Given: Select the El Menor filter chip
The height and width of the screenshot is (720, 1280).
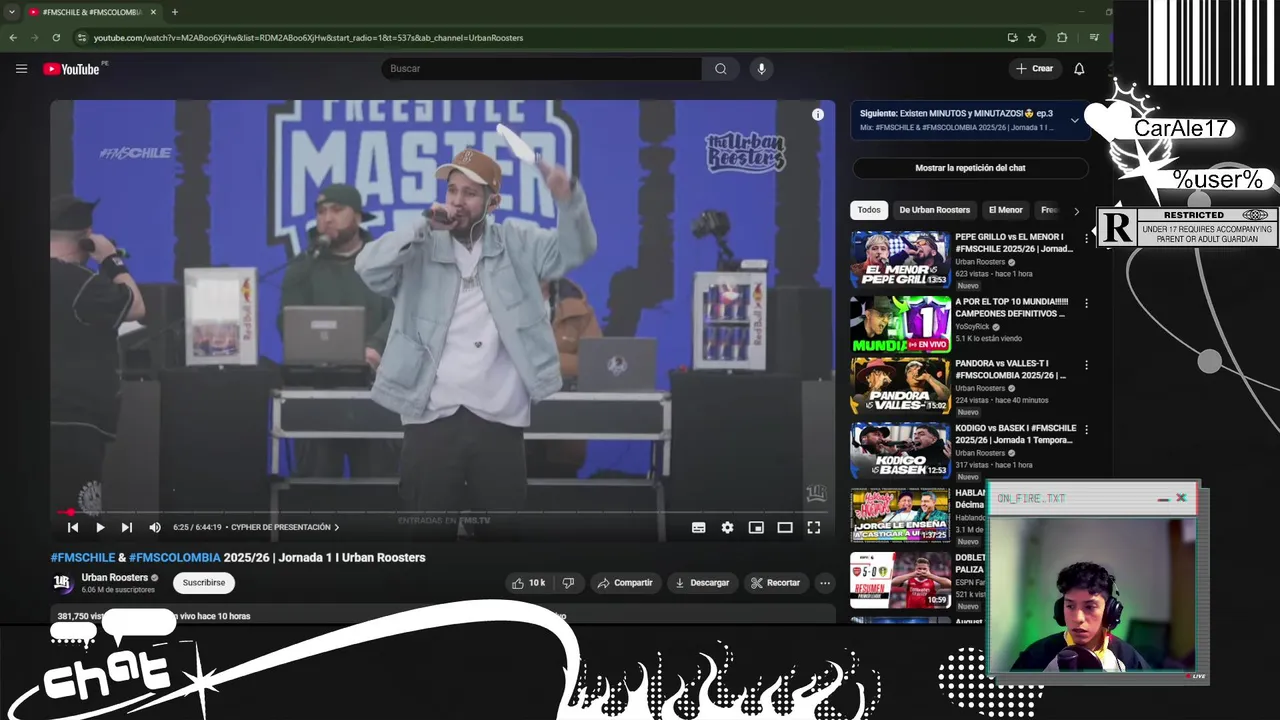Looking at the screenshot, I should click(1005, 210).
